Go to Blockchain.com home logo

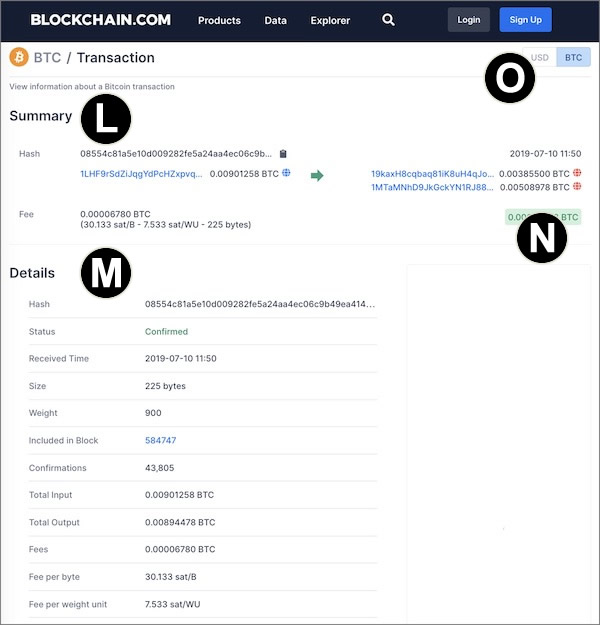click(x=100, y=20)
